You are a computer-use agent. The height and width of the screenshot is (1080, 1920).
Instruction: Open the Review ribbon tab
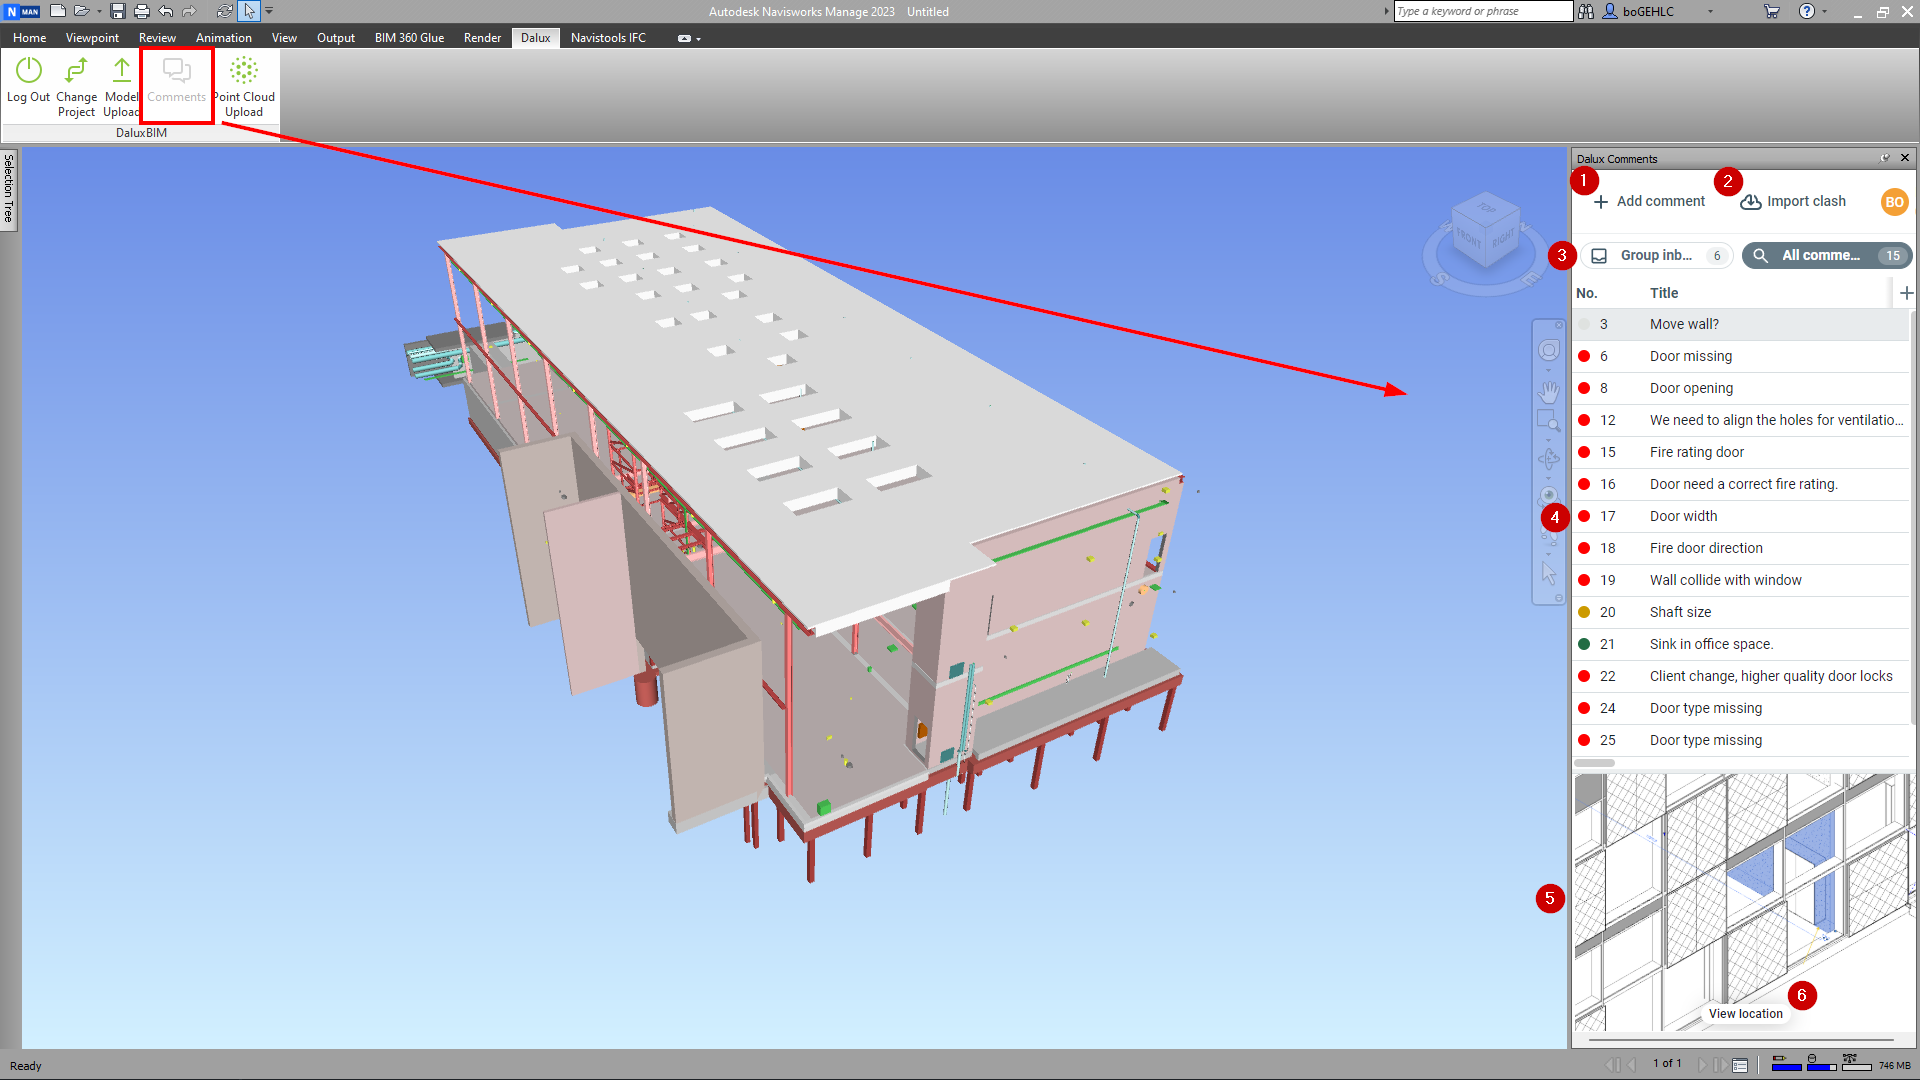(157, 37)
